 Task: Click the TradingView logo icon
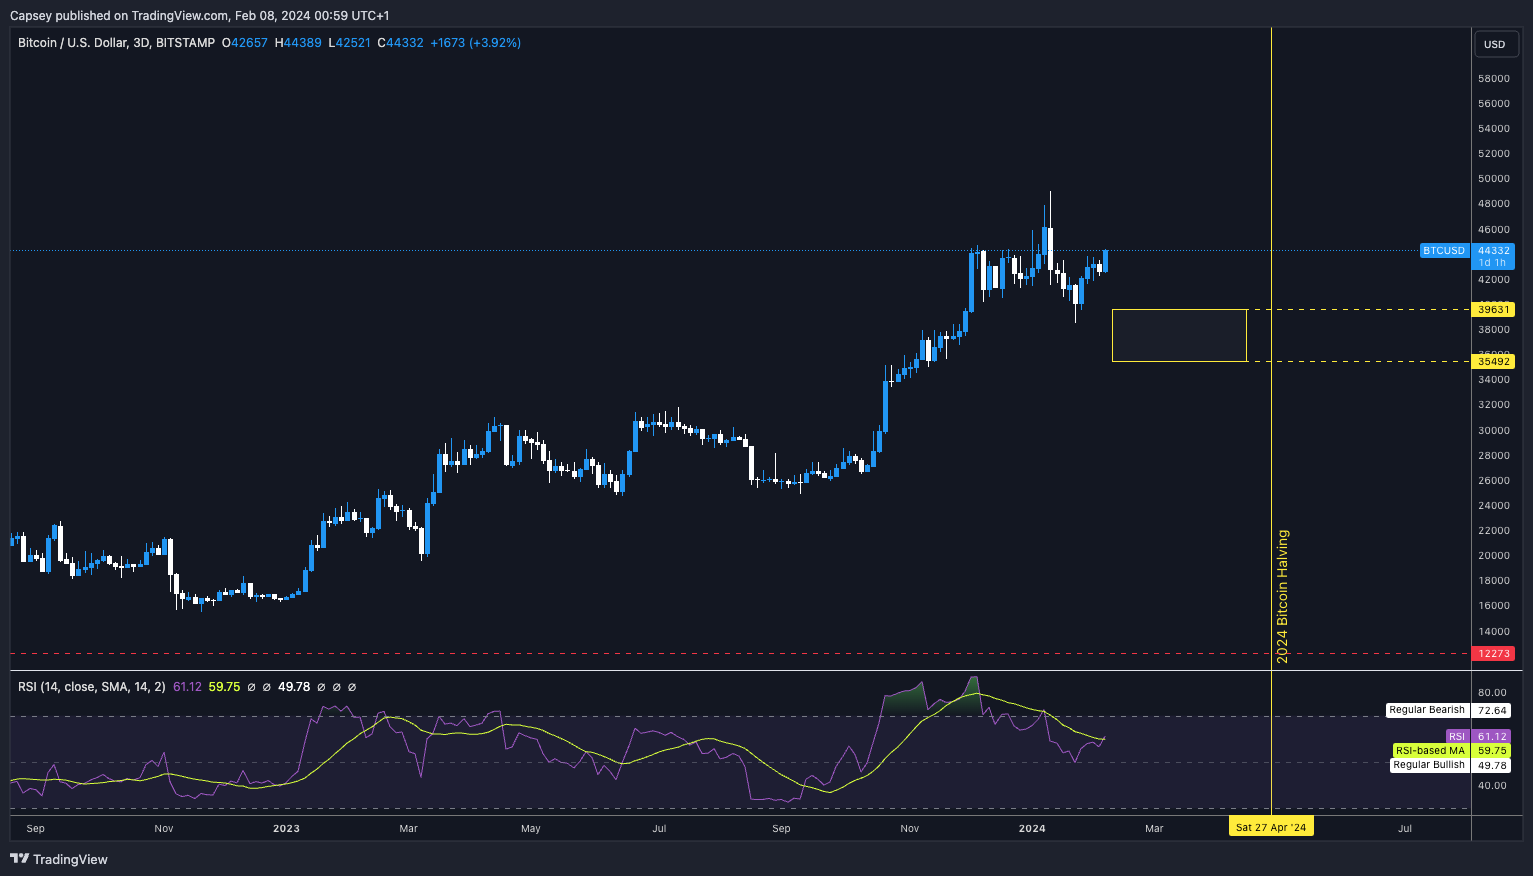[19, 858]
